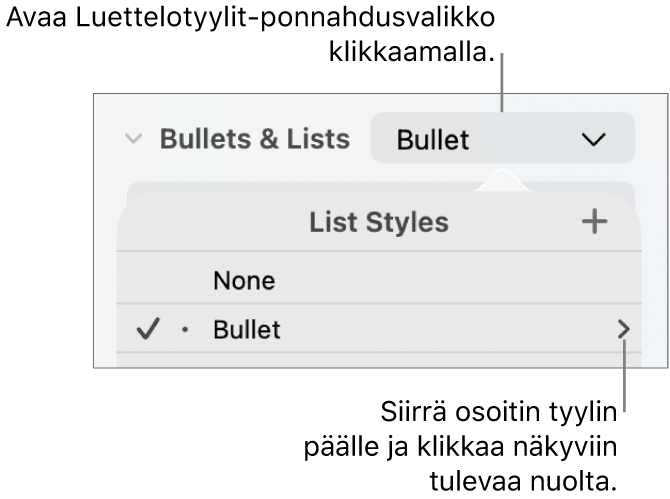Select the Bullet list style label
Screen dimensions: 670x499
pyautogui.click(x=247, y=330)
